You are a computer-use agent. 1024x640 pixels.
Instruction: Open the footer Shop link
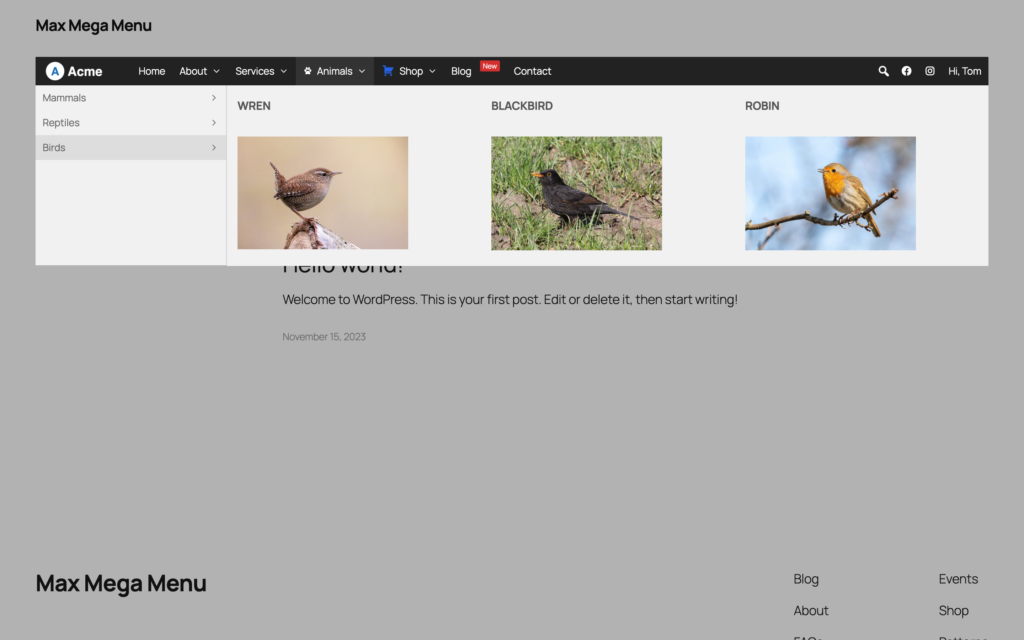(x=953, y=611)
